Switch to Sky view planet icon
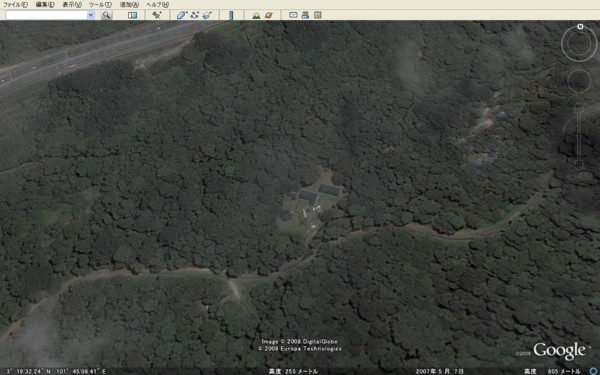The height and width of the screenshot is (375, 600). click(x=269, y=15)
